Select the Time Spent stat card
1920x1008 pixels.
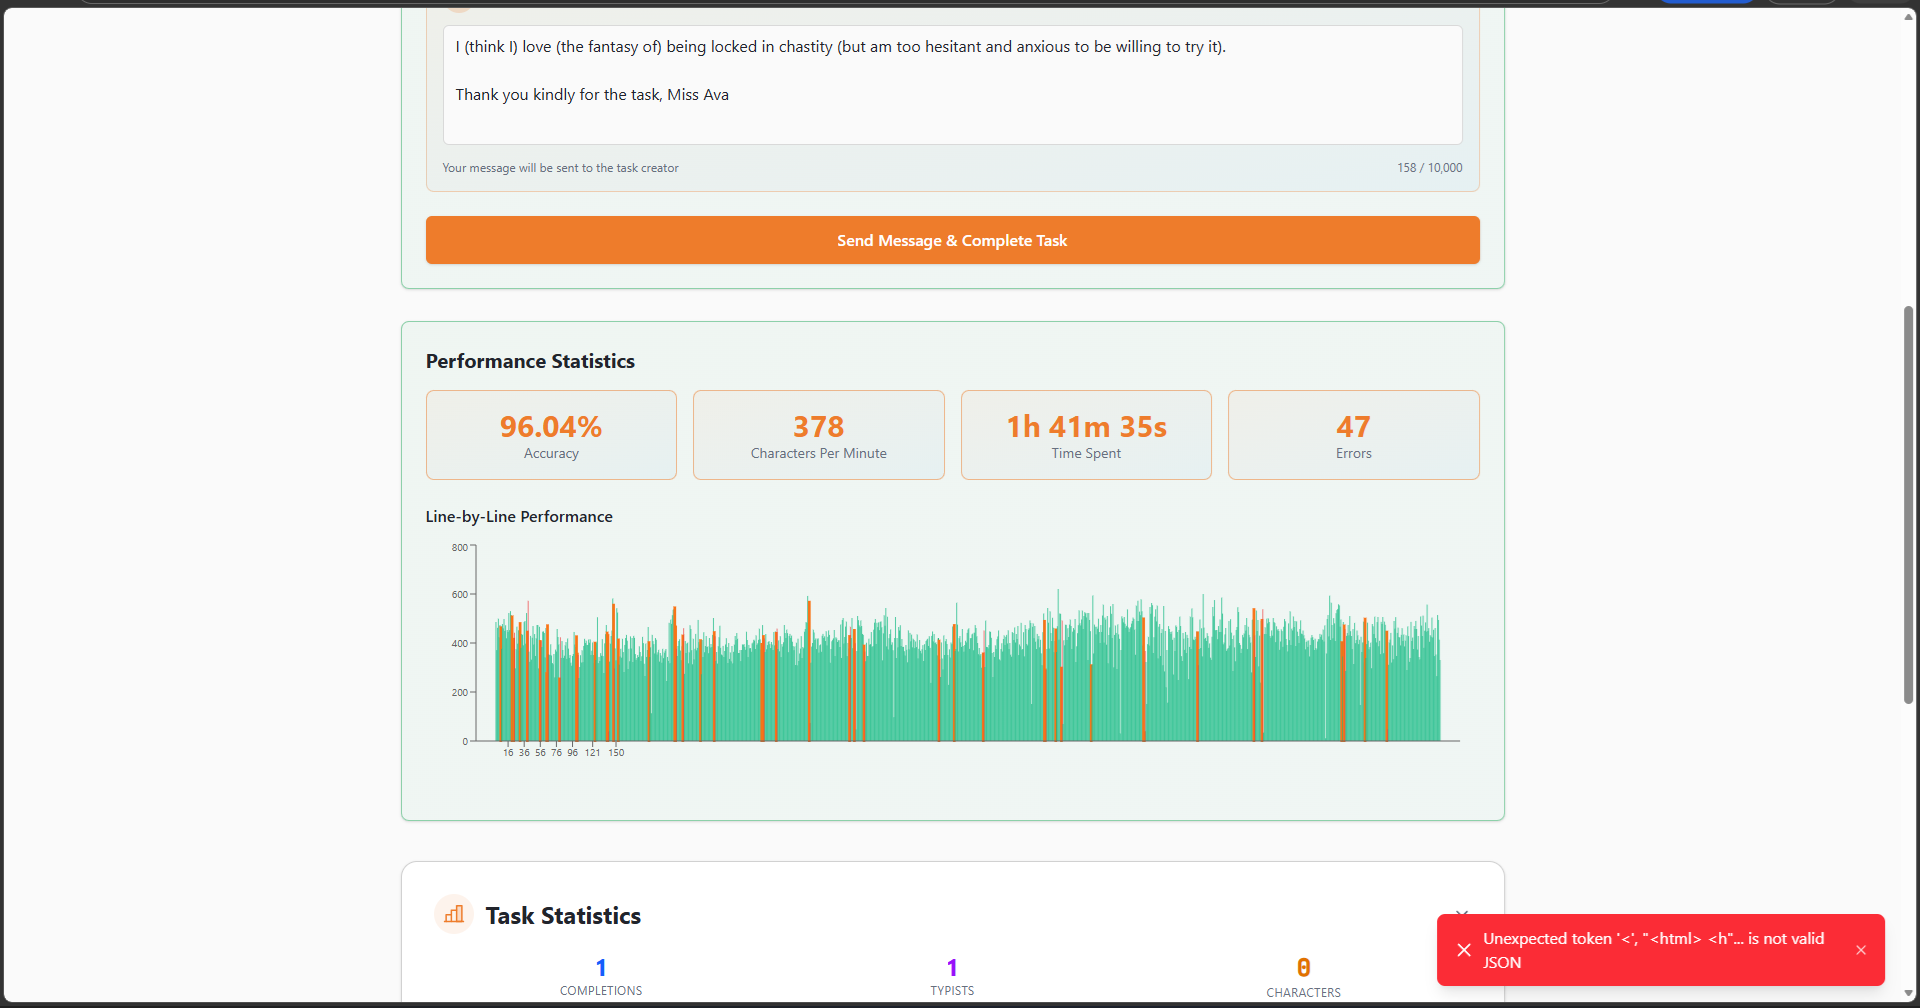1086,435
